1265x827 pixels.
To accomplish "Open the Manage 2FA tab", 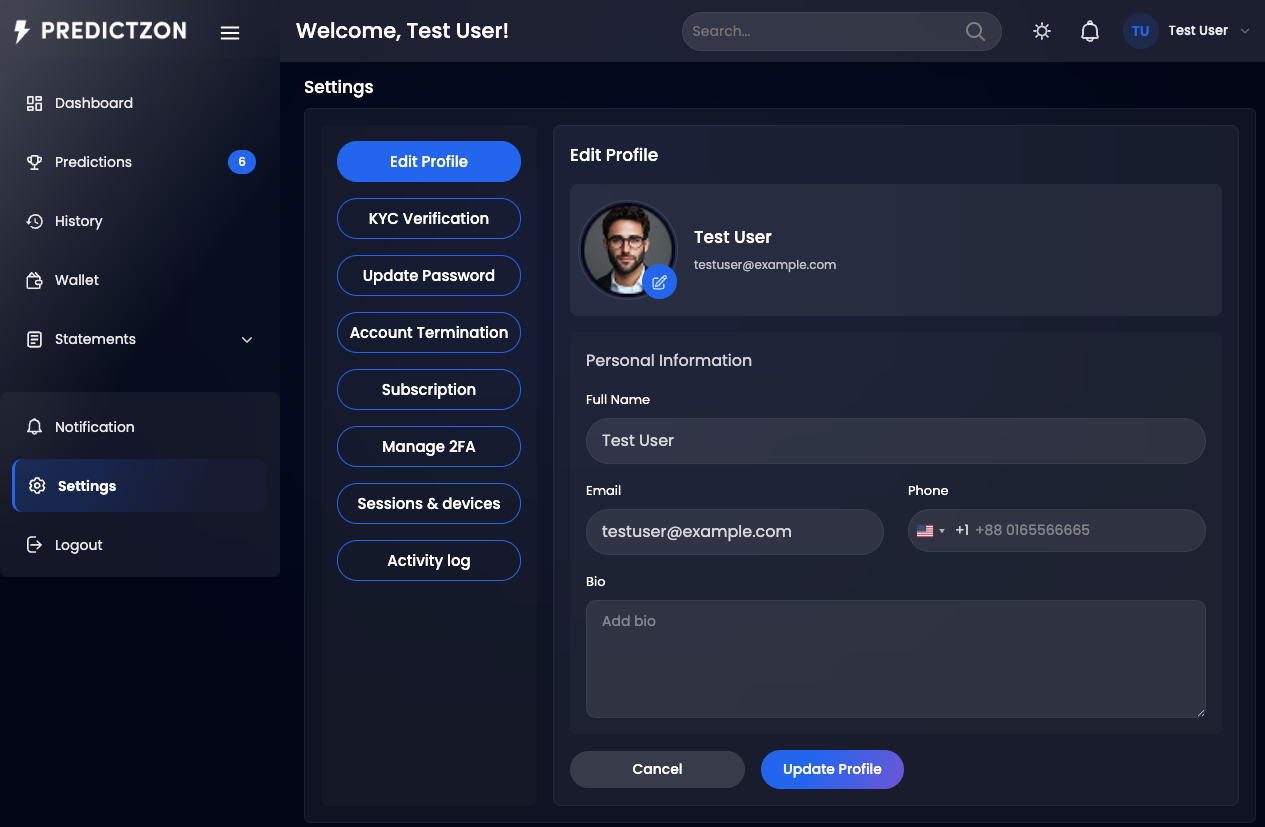I will click(429, 447).
